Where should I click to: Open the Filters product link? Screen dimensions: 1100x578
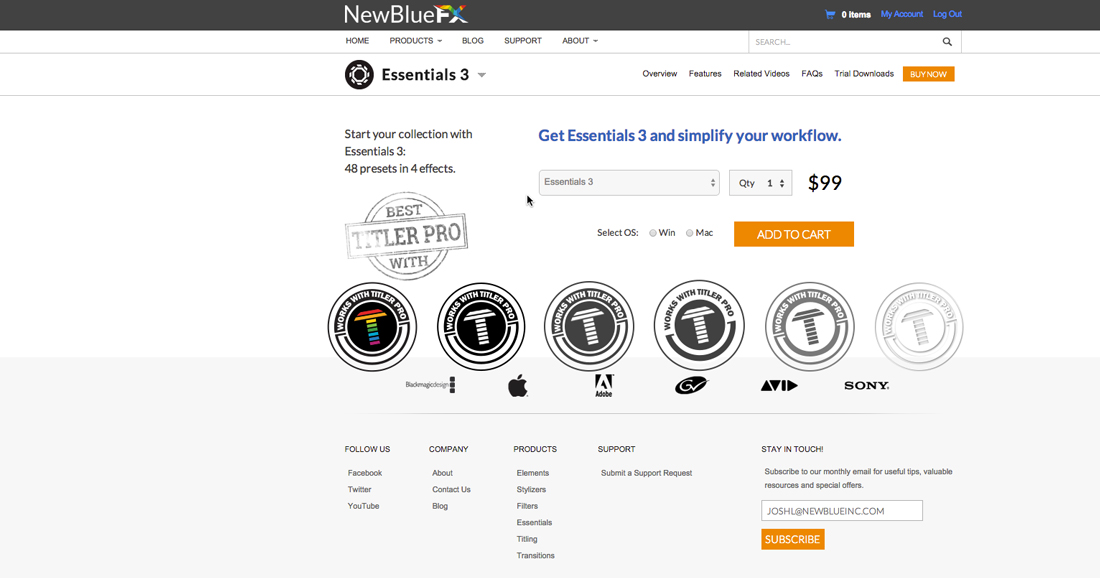527,506
